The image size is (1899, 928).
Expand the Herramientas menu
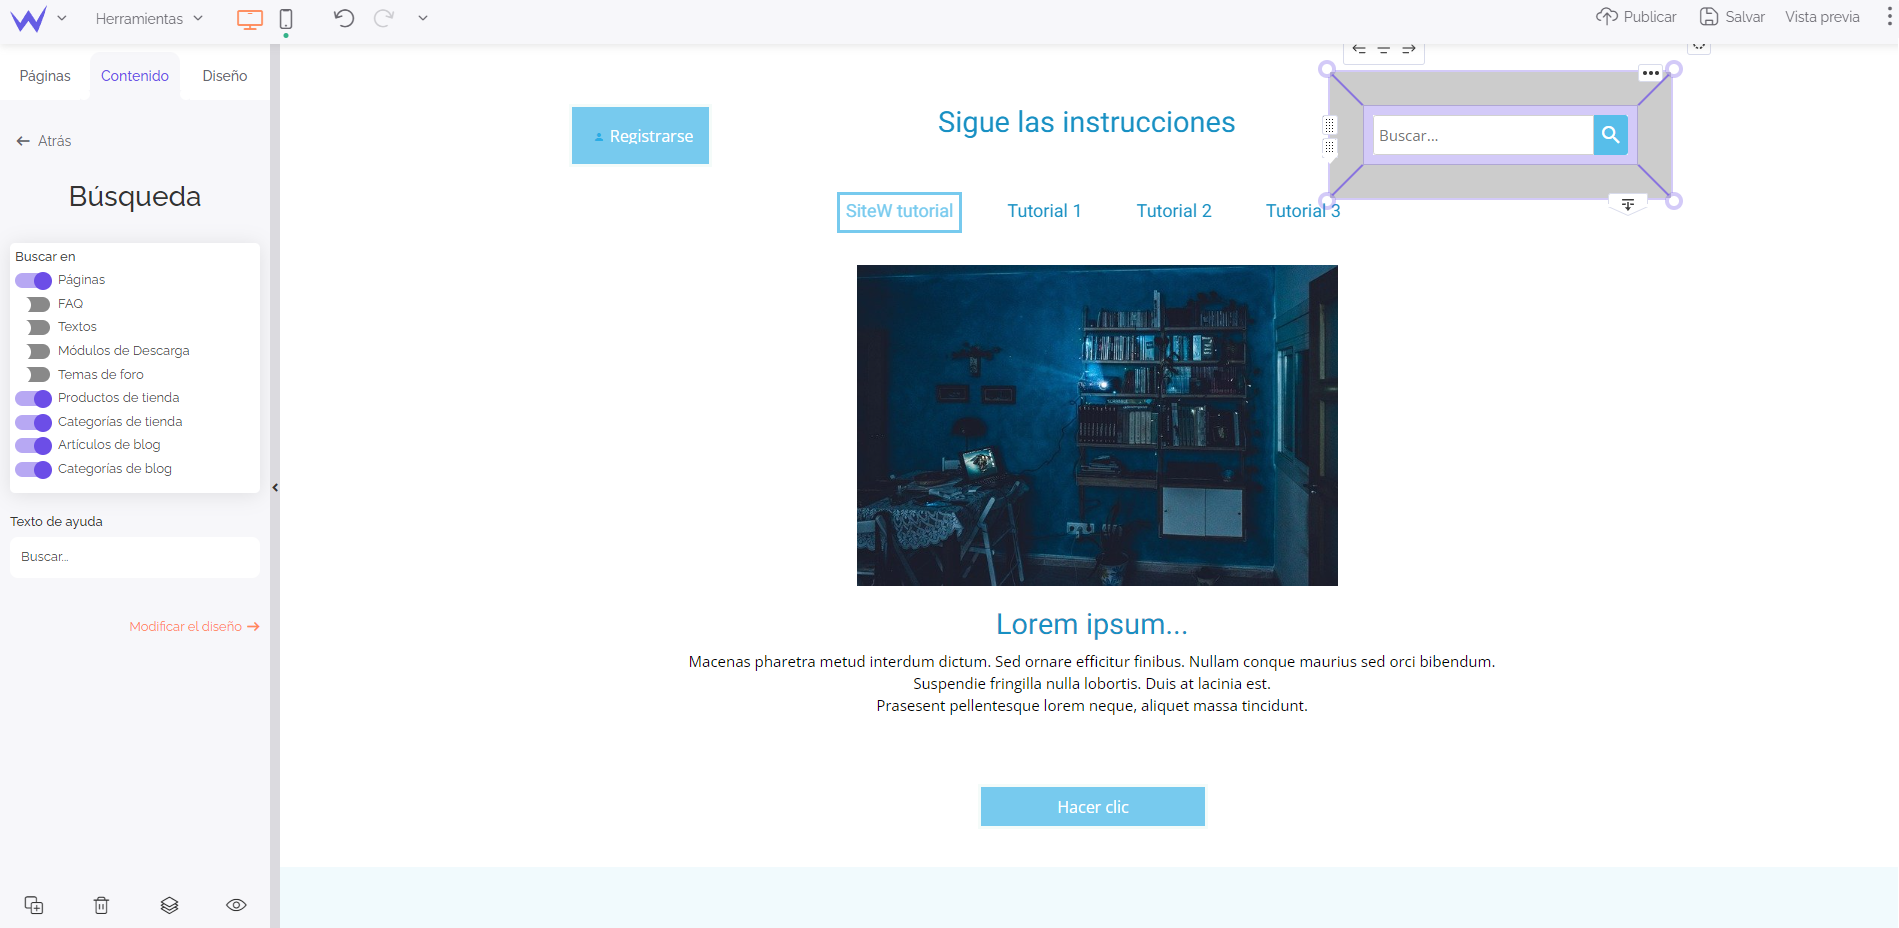149,18
